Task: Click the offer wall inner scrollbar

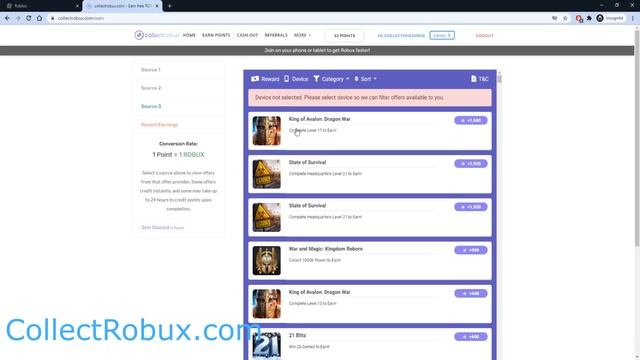Action: (x=499, y=78)
